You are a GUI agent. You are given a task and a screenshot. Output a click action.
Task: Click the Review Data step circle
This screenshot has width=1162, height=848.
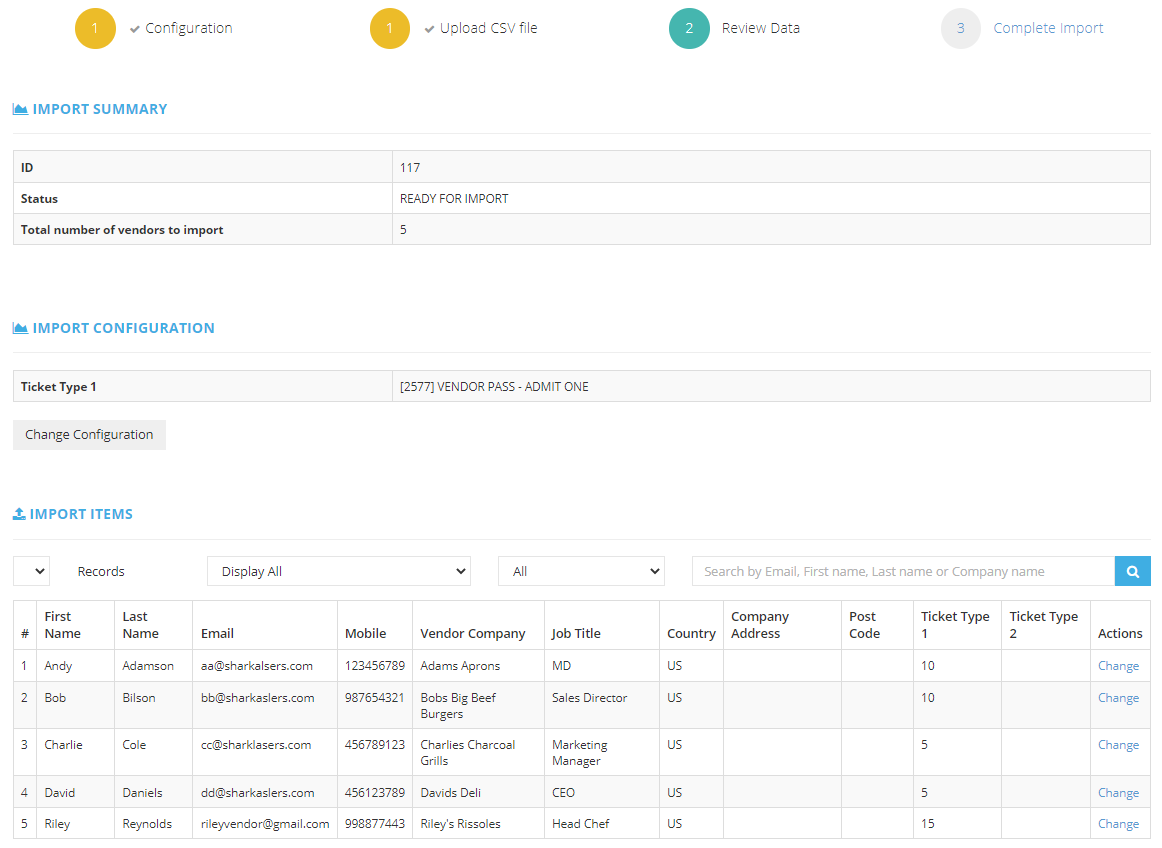689,28
